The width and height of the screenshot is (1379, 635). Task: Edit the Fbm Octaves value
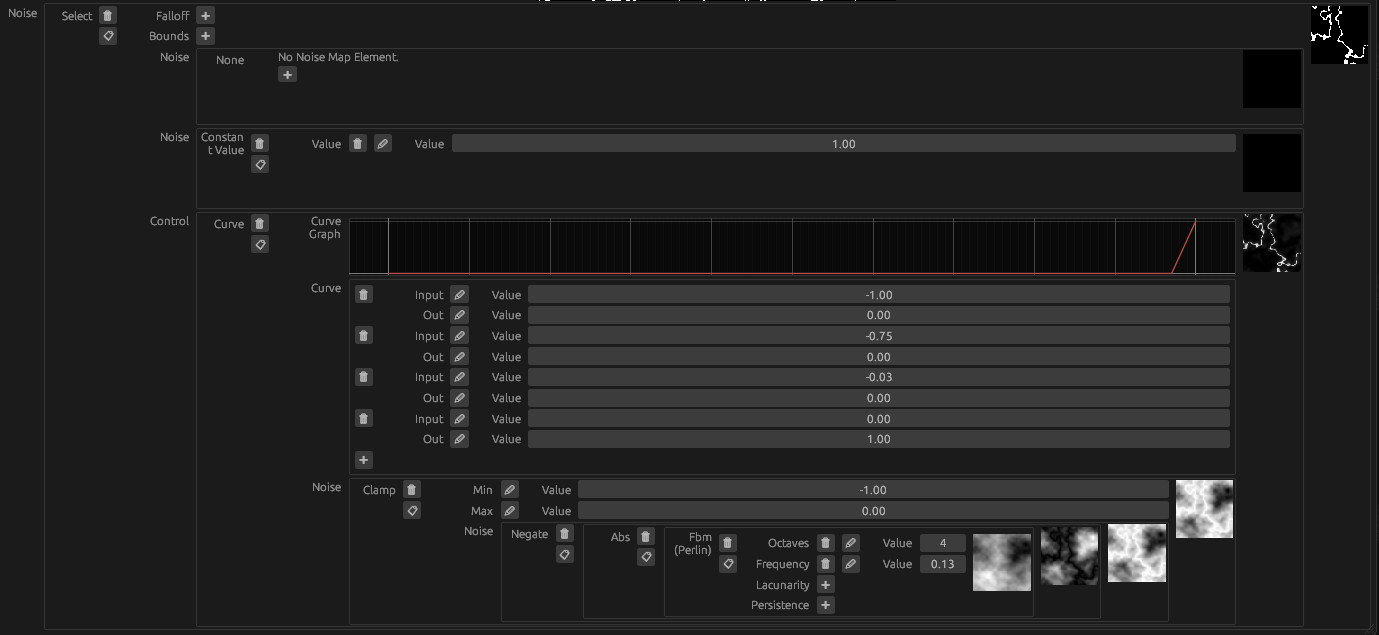tap(850, 543)
